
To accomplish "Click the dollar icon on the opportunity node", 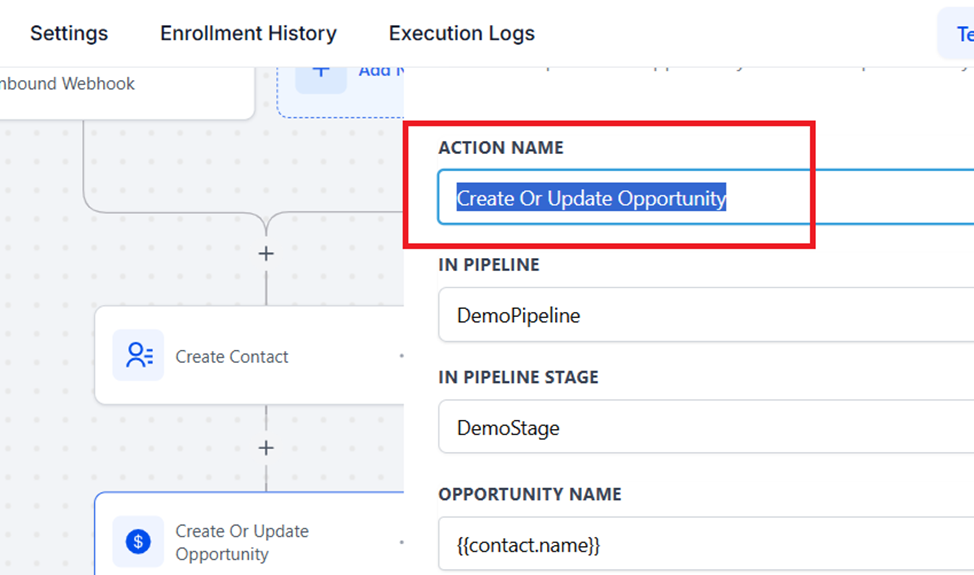I will point(138,541).
